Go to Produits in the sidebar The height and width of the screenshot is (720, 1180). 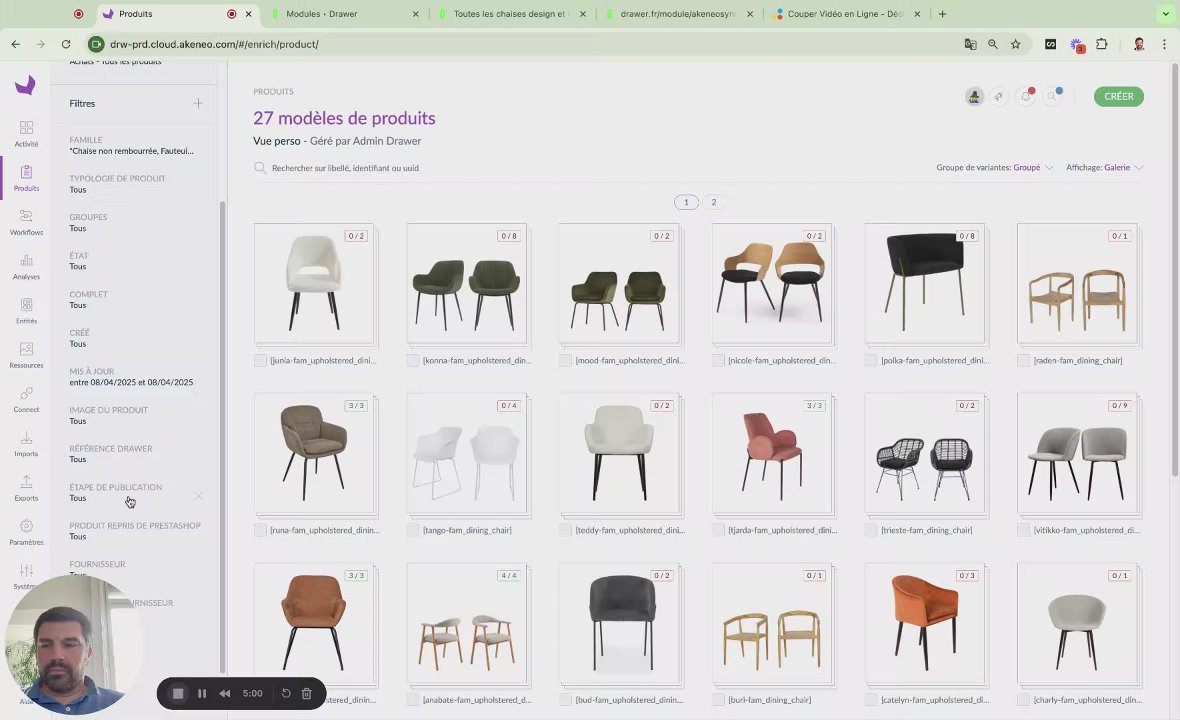(x=26, y=178)
